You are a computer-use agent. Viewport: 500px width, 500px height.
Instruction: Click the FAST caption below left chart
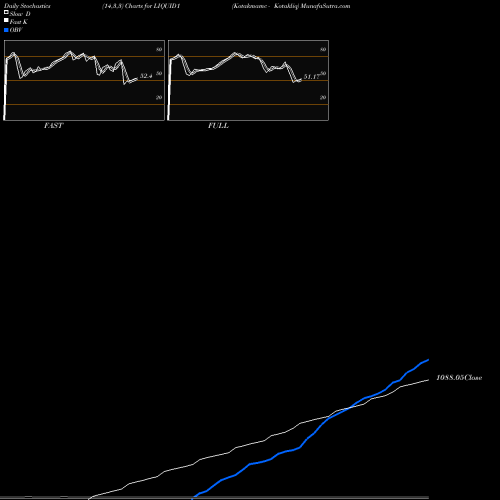pyautogui.click(x=53, y=126)
